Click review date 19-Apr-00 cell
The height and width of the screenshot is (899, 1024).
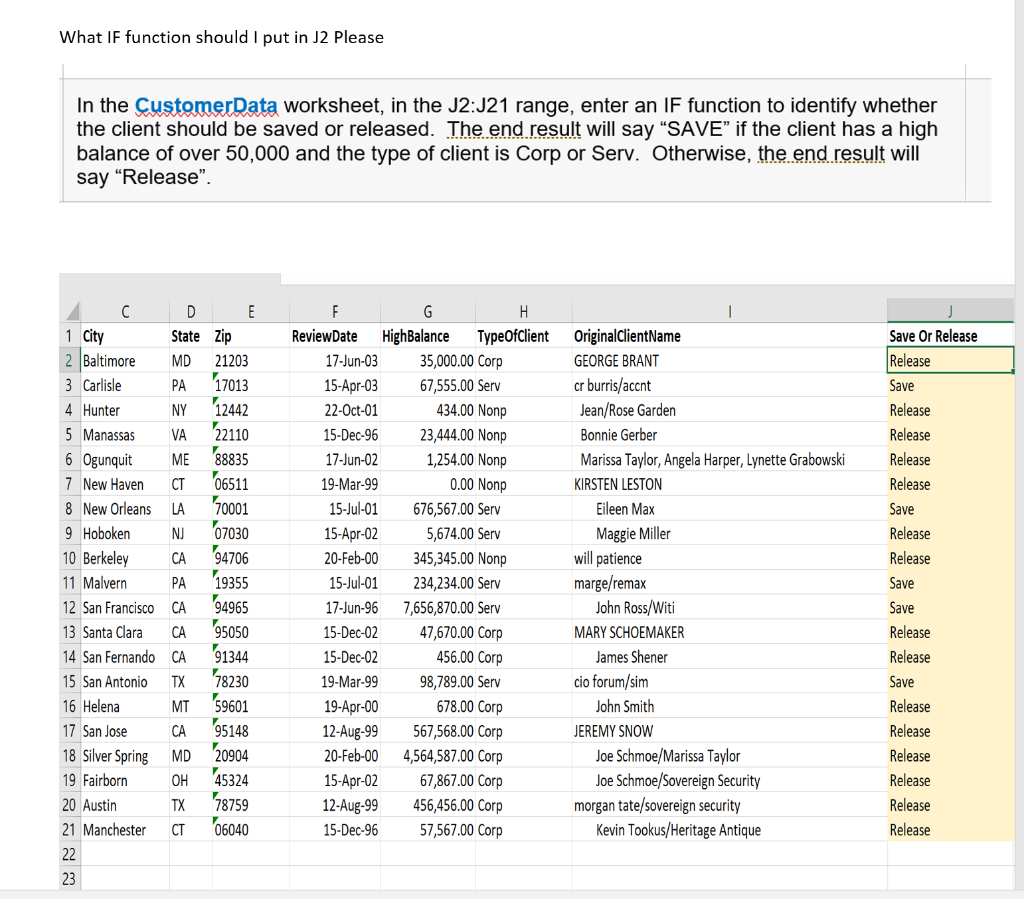tap(335, 706)
